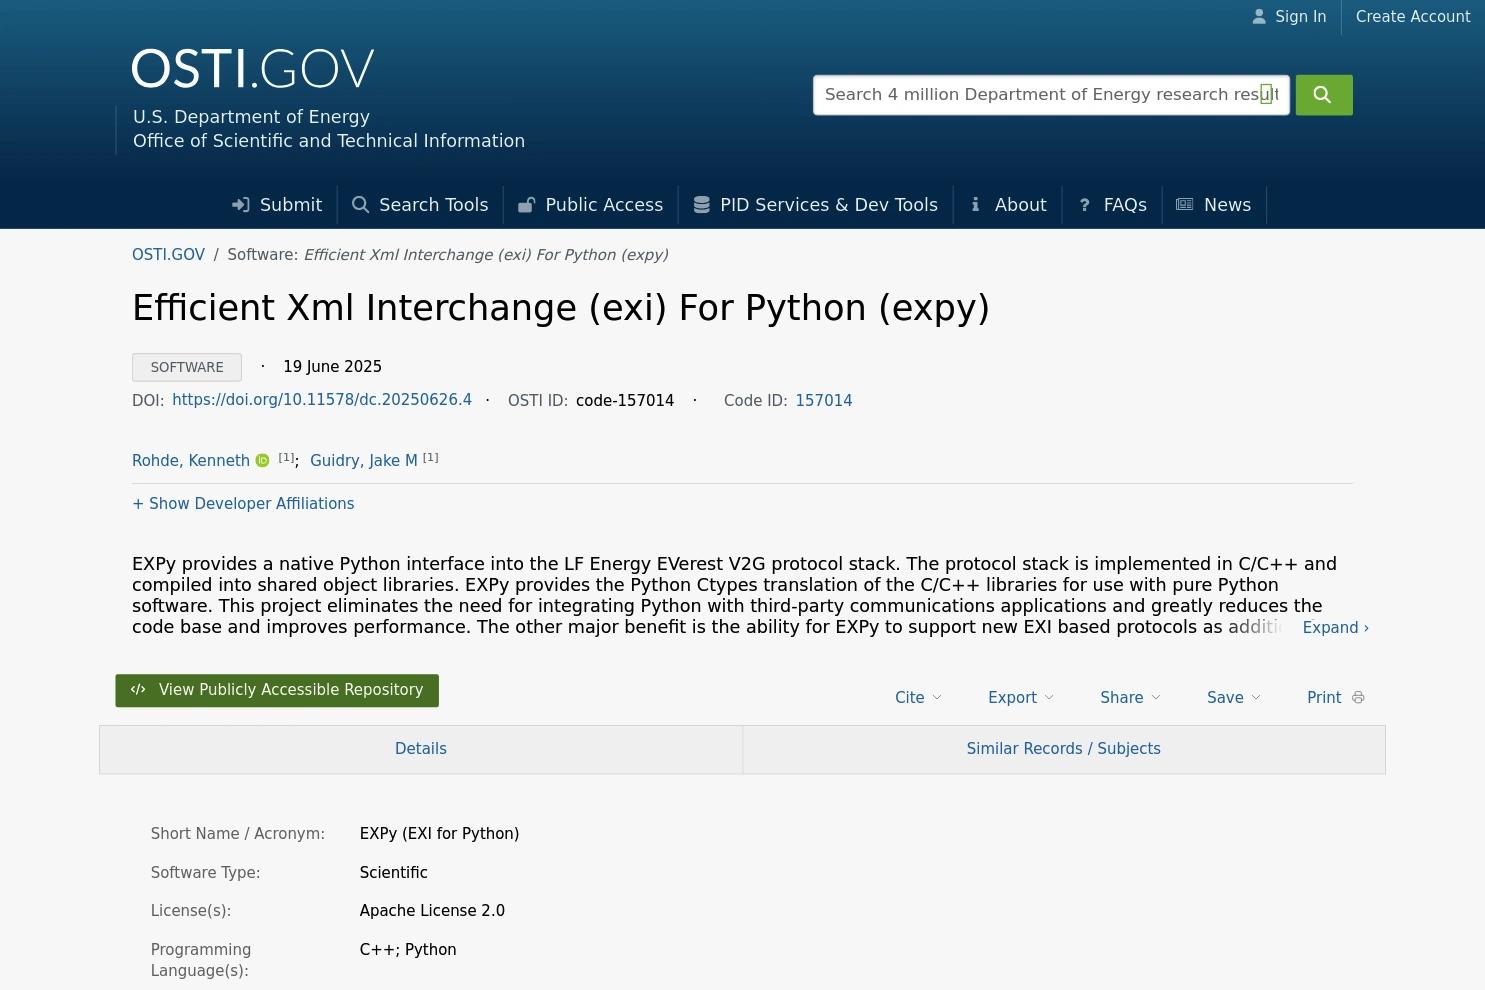The width and height of the screenshot is (1485, 990).
Task: Click the OSTI.GOV logo
Action: (253, 69)
